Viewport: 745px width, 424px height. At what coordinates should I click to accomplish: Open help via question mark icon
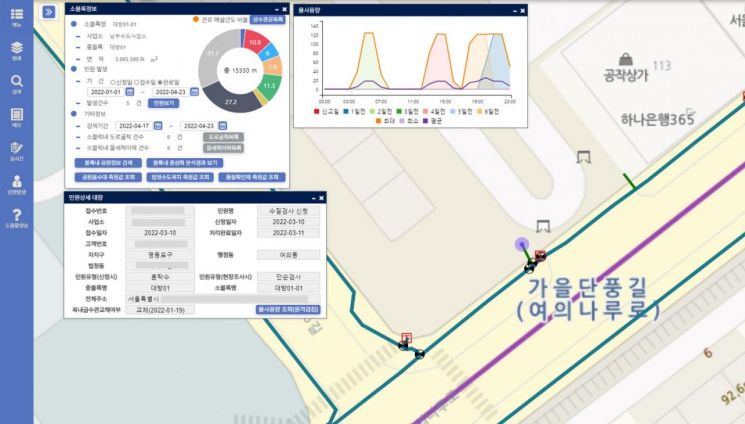point(16,216)
